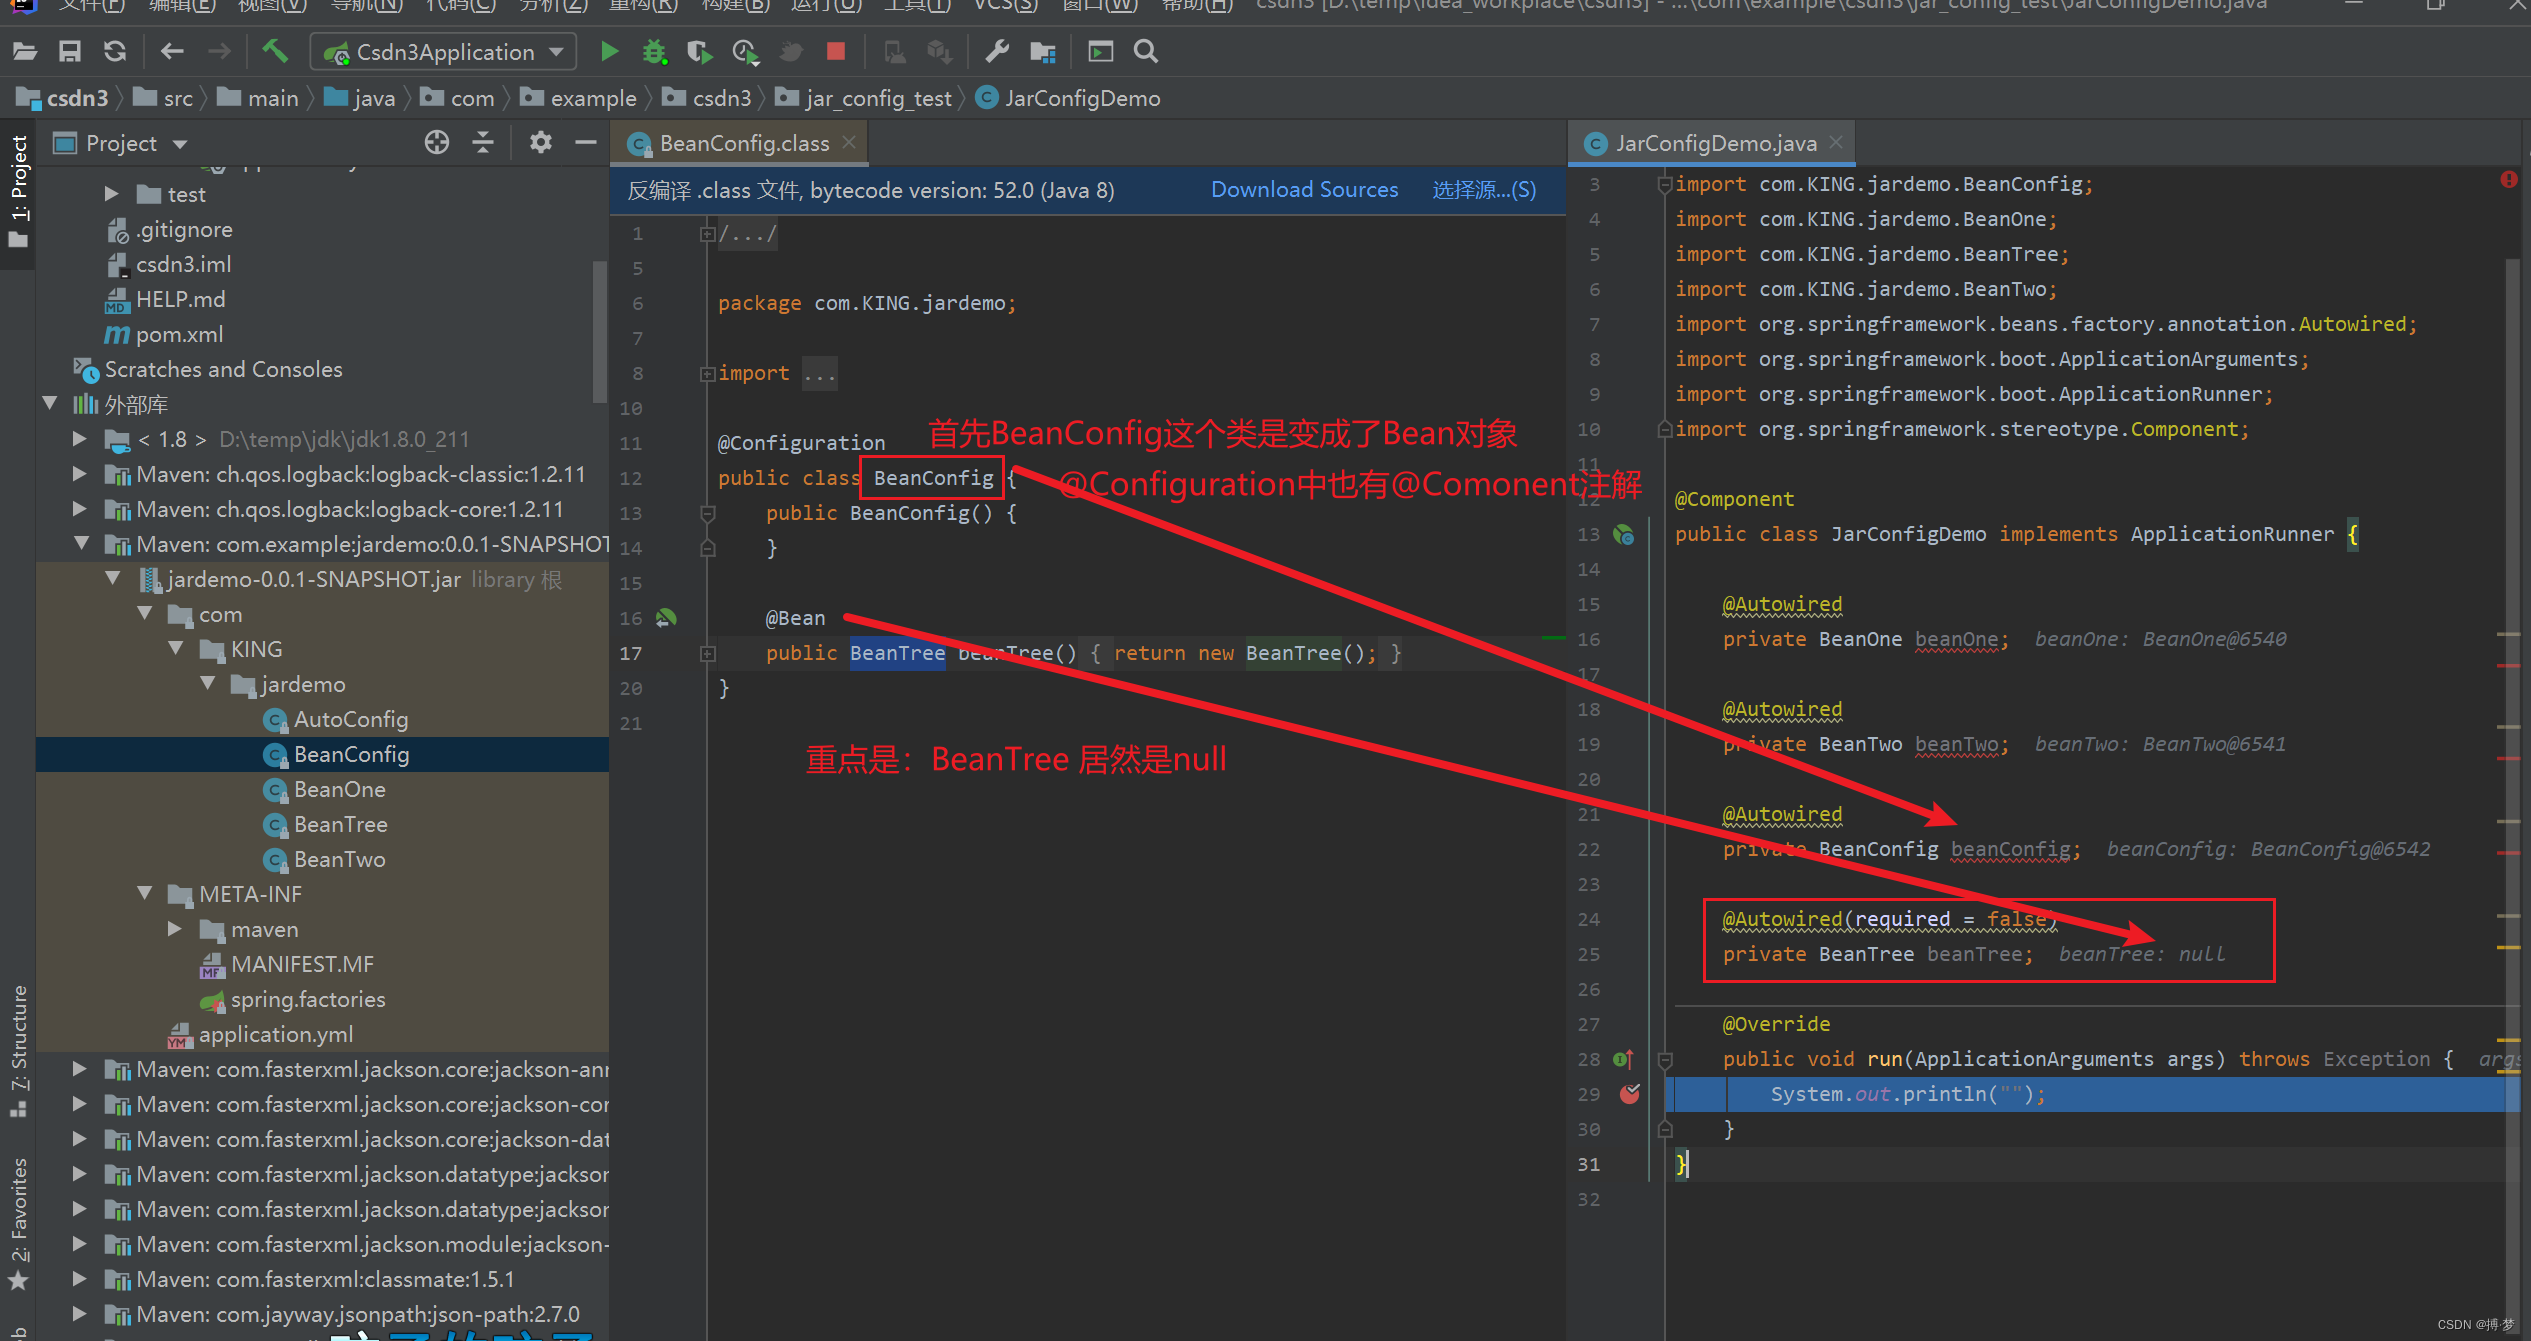Build project with the green hammer icon
Image resolution: width=2531 pixels, height=1341 pixels.
(275, 51)
